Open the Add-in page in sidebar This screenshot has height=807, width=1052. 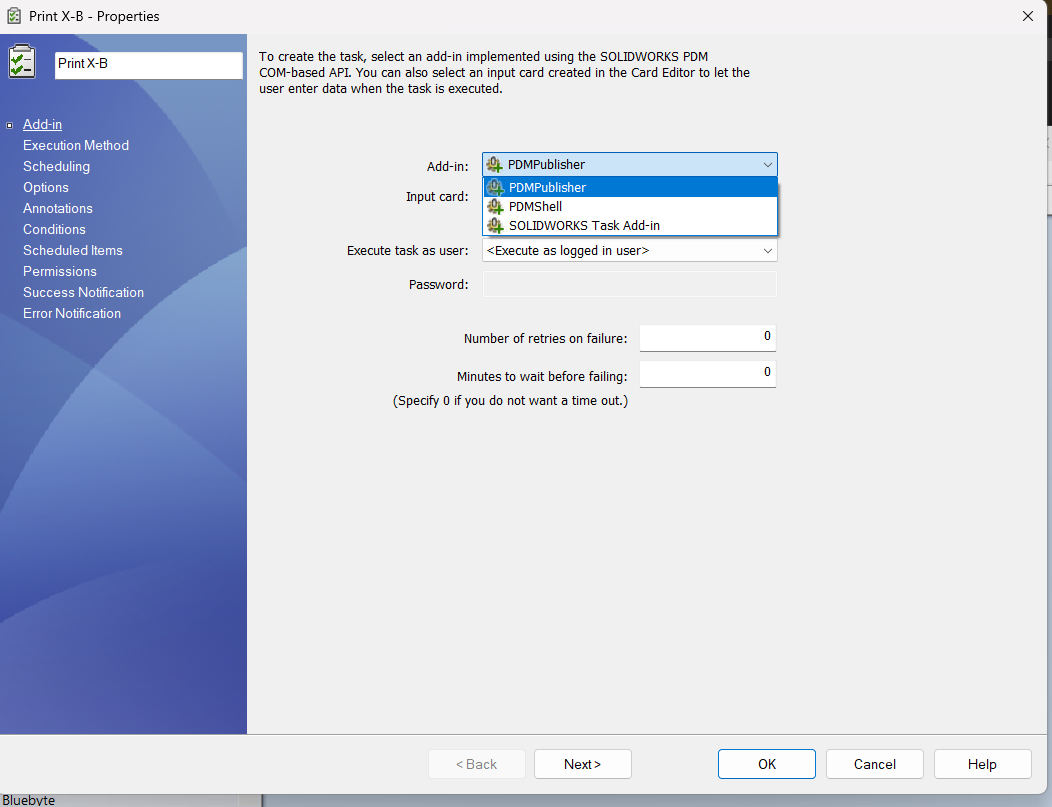pos(42,124)
